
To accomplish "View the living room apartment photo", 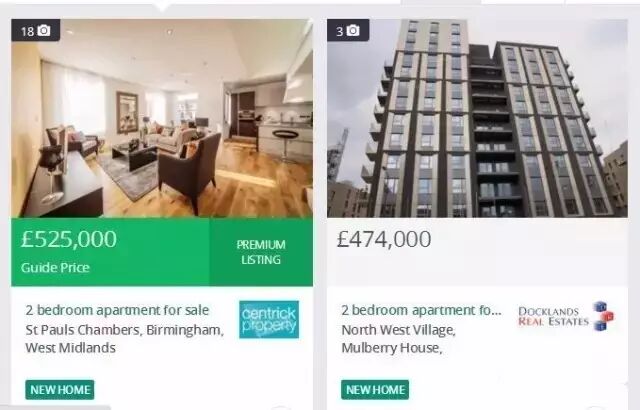I will (x=162, y=118).
